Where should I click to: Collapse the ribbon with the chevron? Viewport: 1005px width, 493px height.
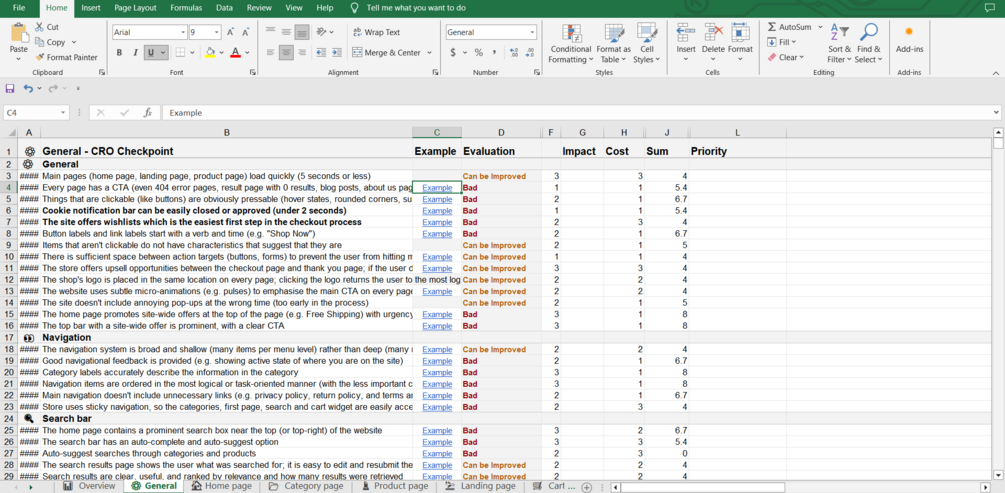pyautogui.click(x=995, y=72)
